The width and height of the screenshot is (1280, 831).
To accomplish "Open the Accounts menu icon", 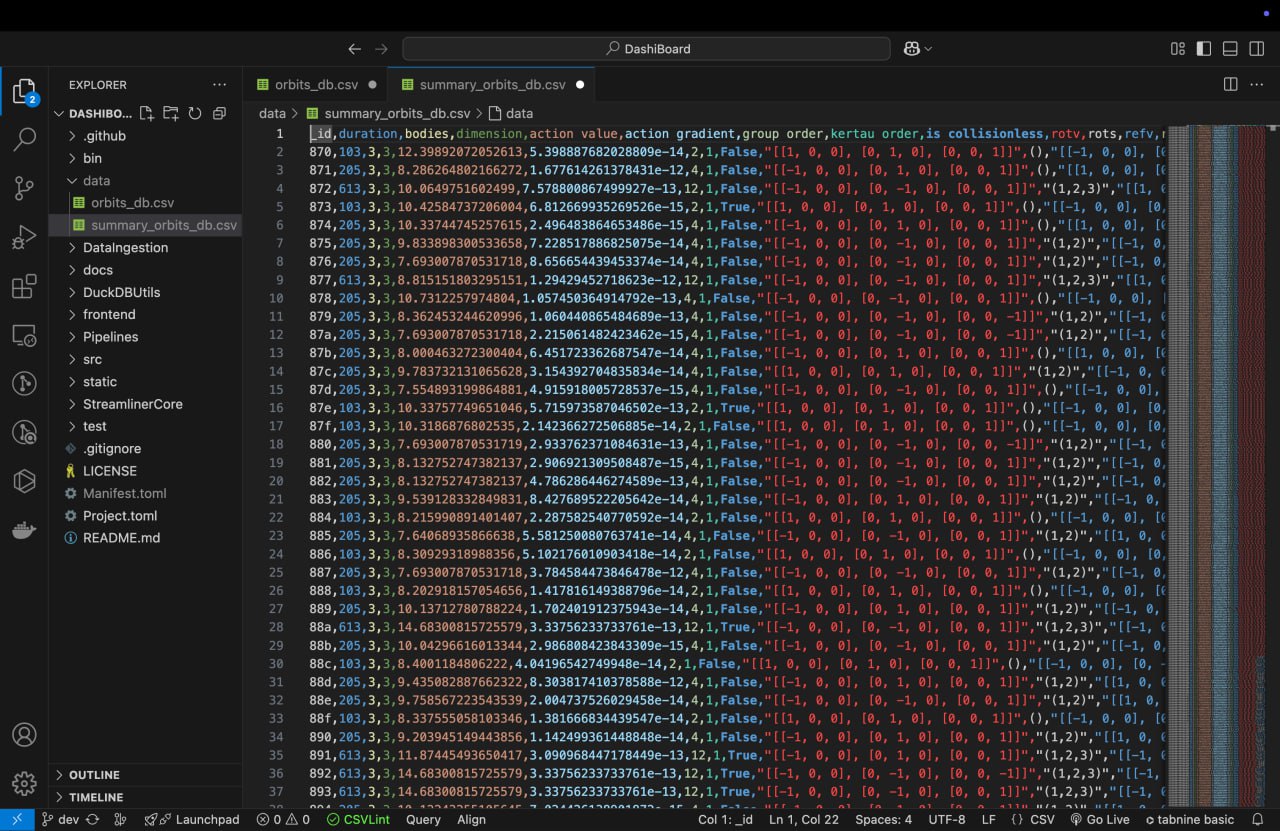I will 24,734.
